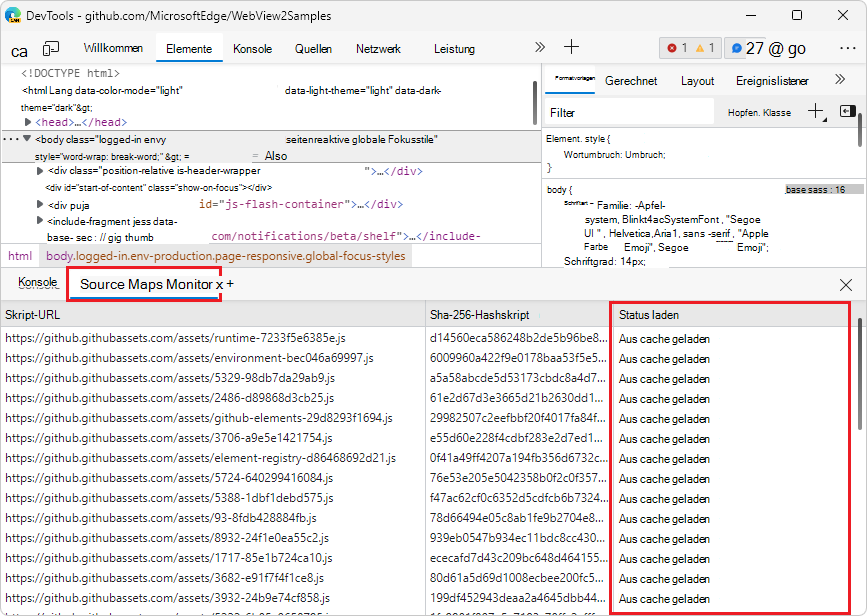Toggle Hopfen. Klasse element state button
Viewport: 867px width, 616px height.
tap(759, 112)
